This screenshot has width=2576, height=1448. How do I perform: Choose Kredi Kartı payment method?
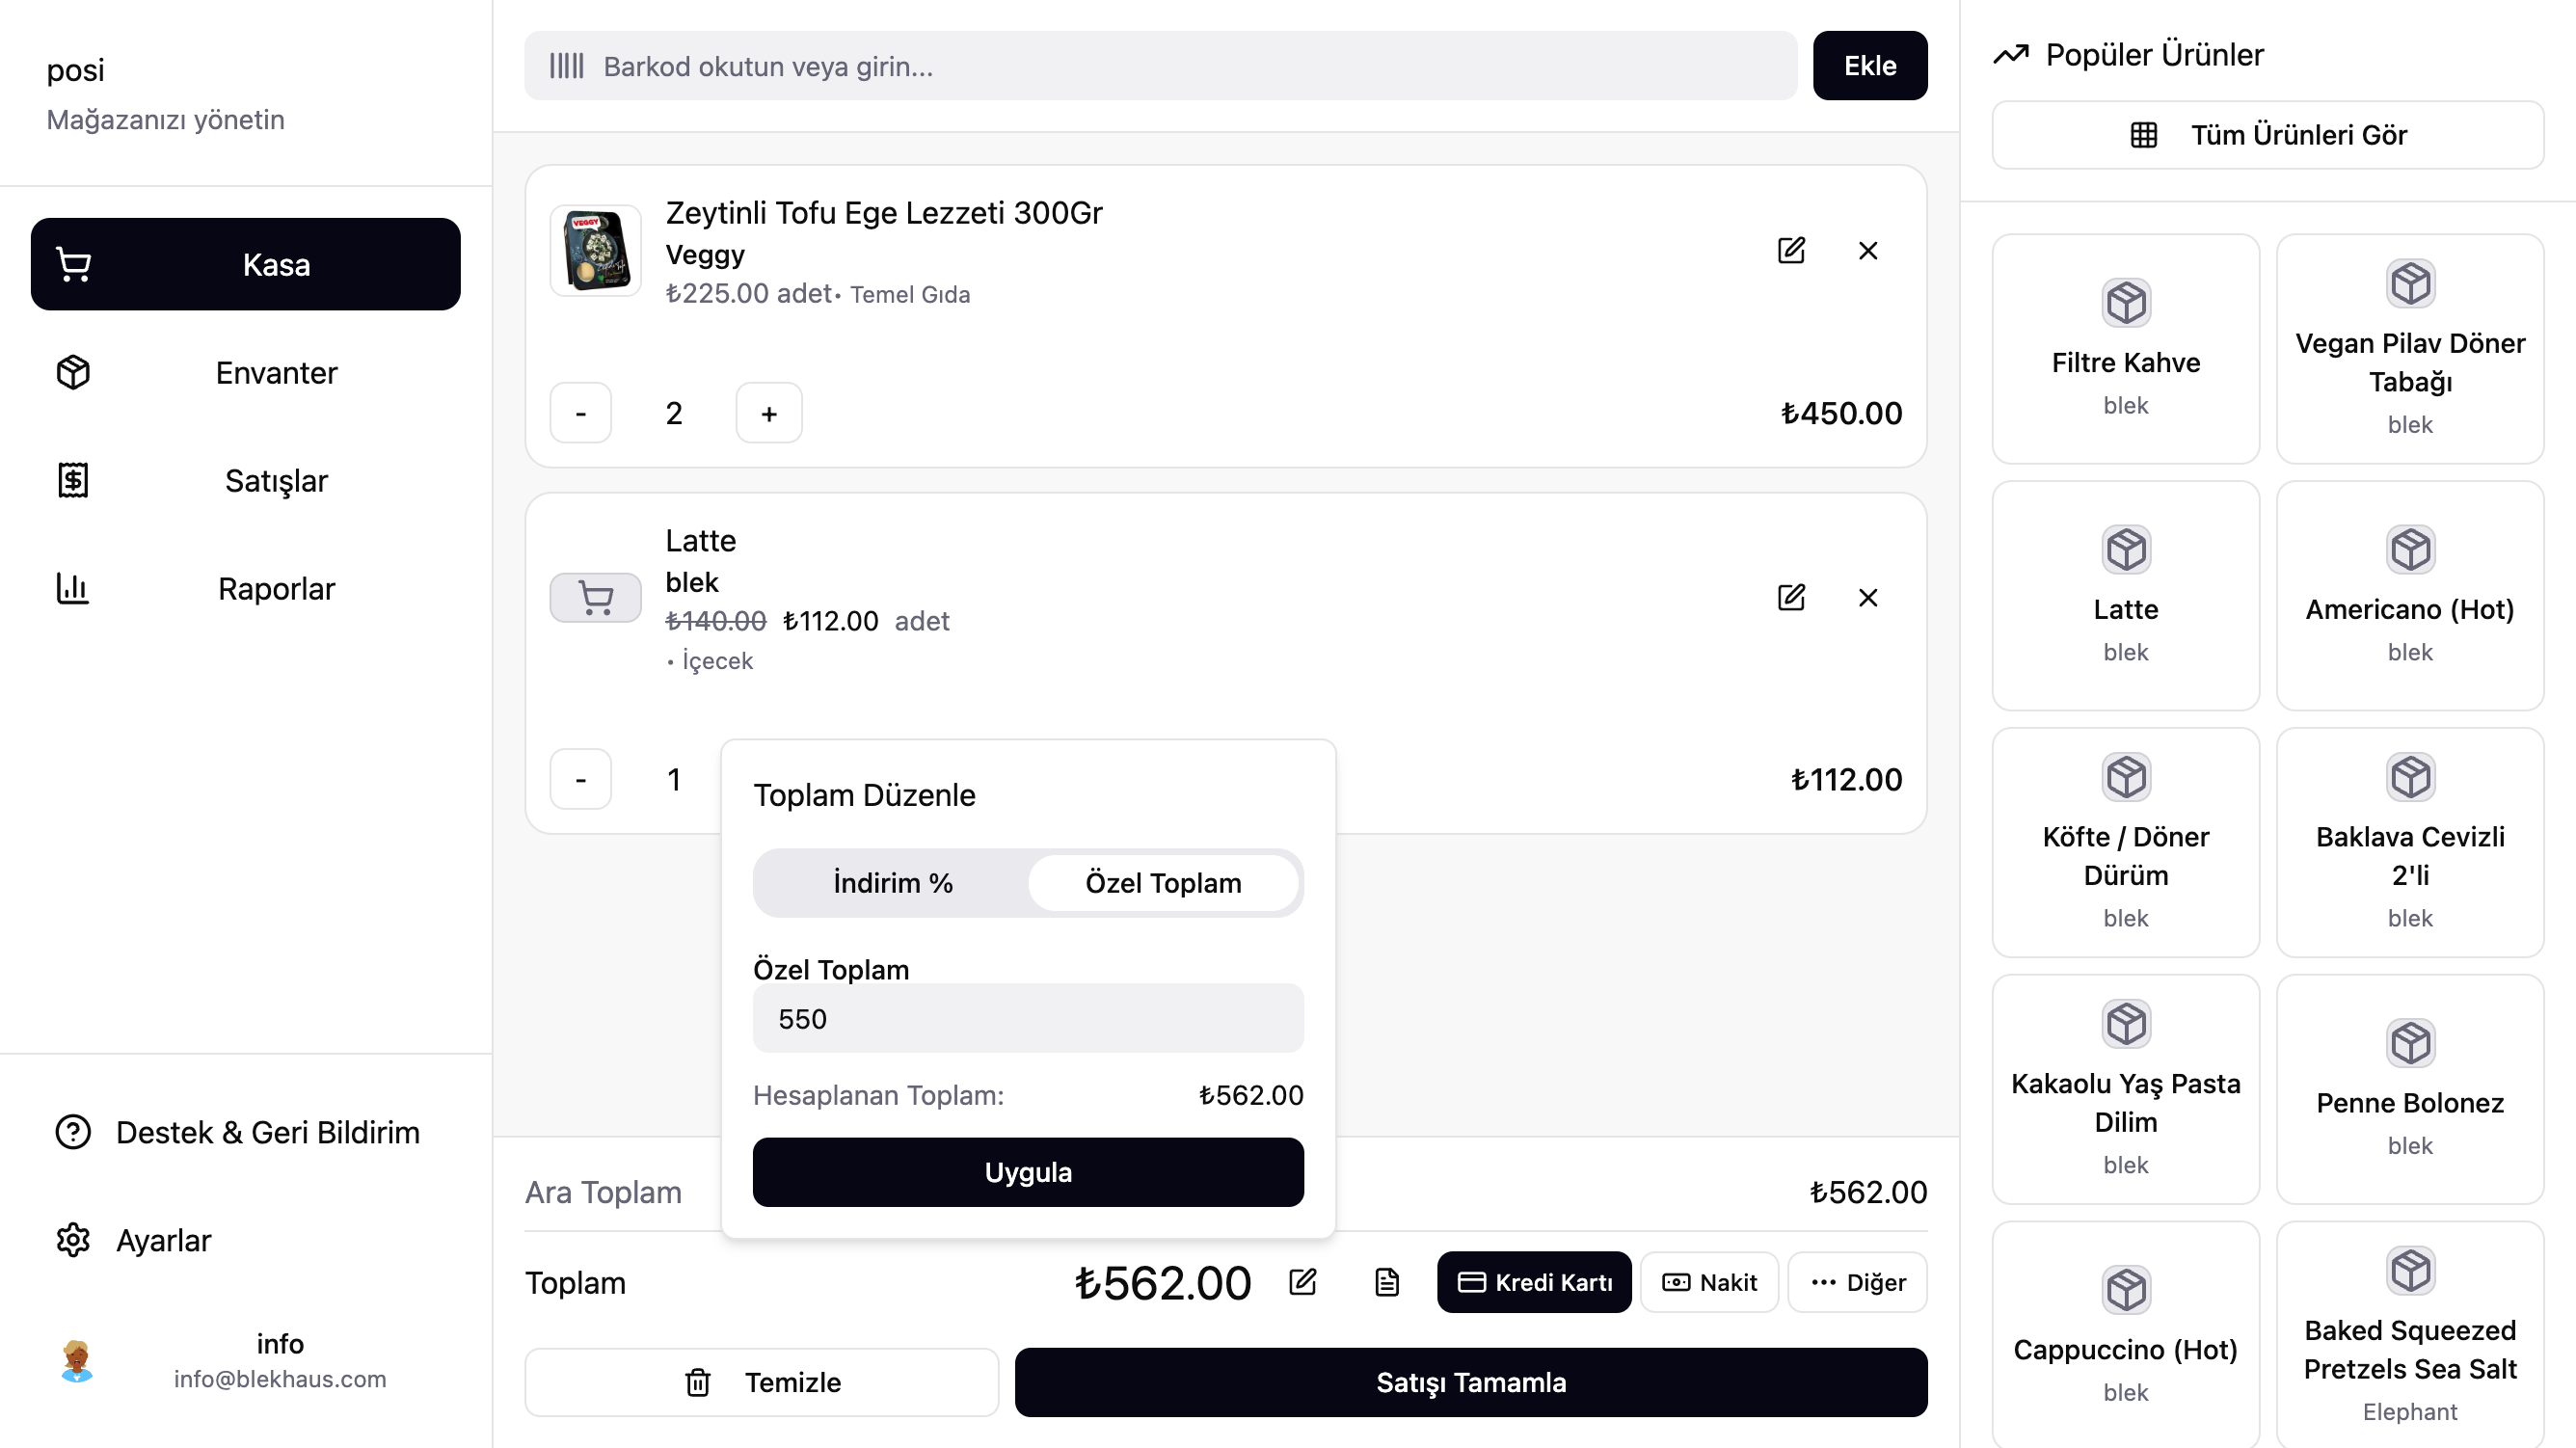click(x=1534, y=1282)
